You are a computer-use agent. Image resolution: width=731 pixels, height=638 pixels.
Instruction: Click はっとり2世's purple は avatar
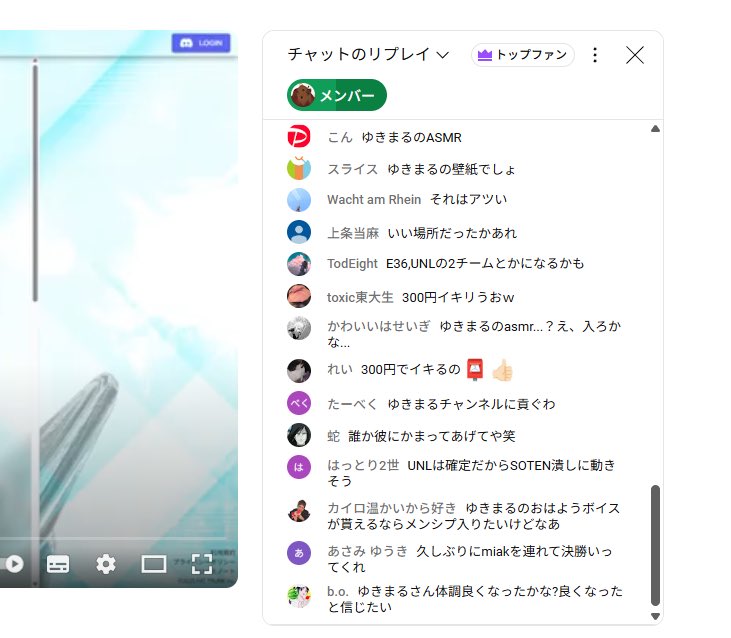tap(299, 467)
